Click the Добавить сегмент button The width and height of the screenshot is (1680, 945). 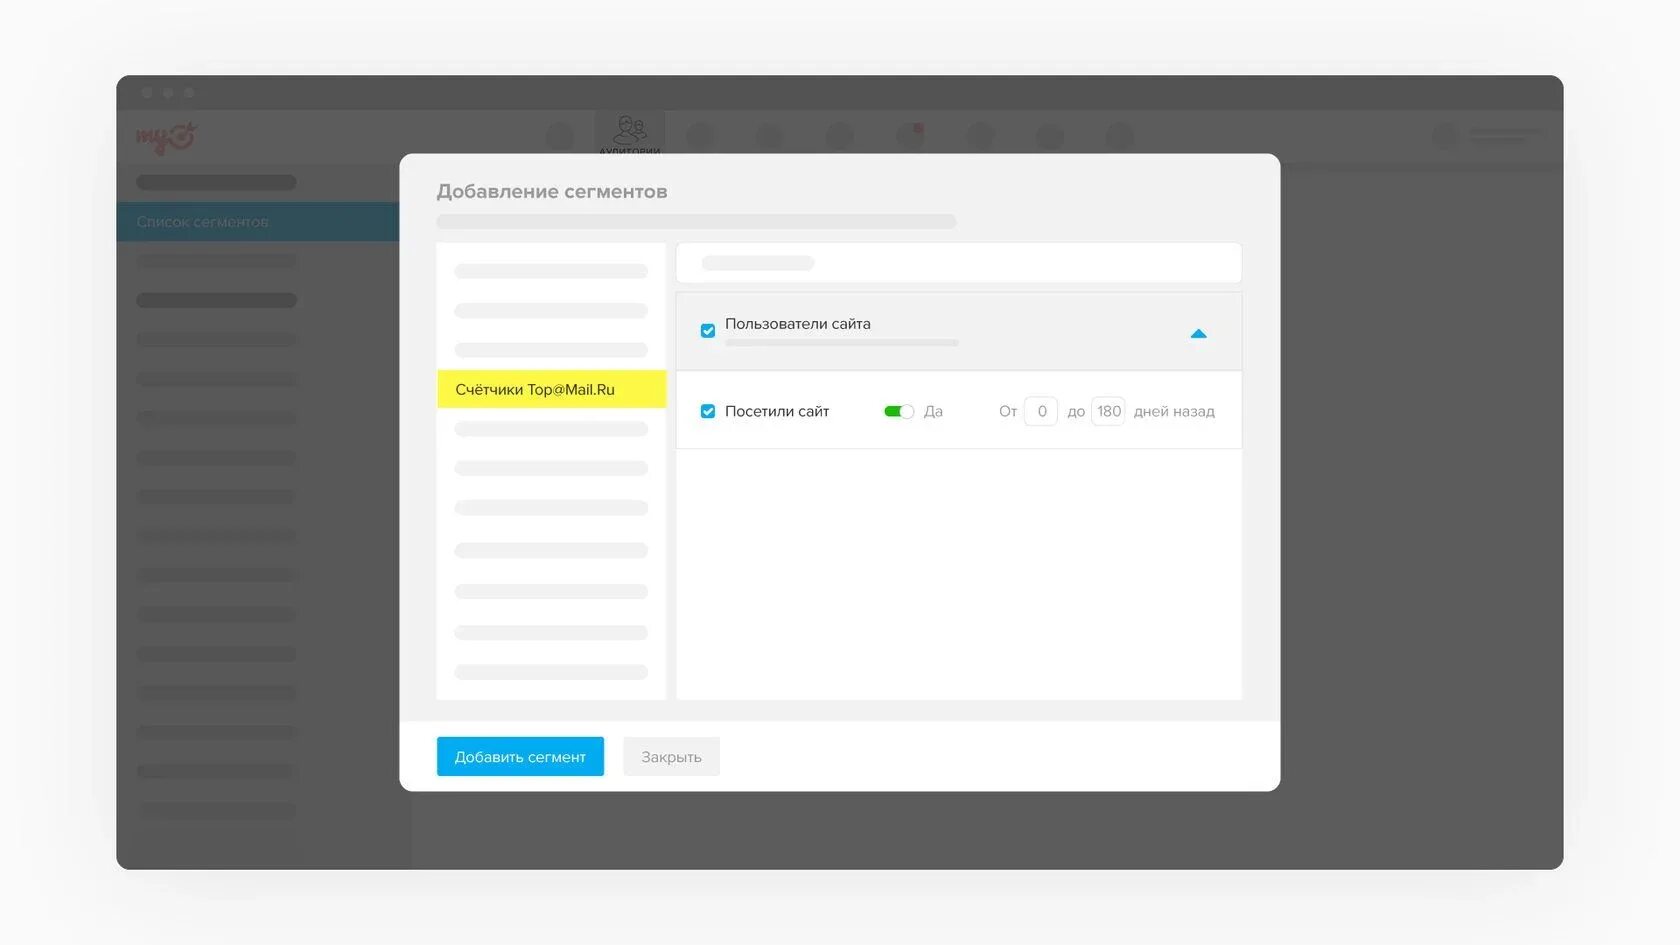pos(520,756)
